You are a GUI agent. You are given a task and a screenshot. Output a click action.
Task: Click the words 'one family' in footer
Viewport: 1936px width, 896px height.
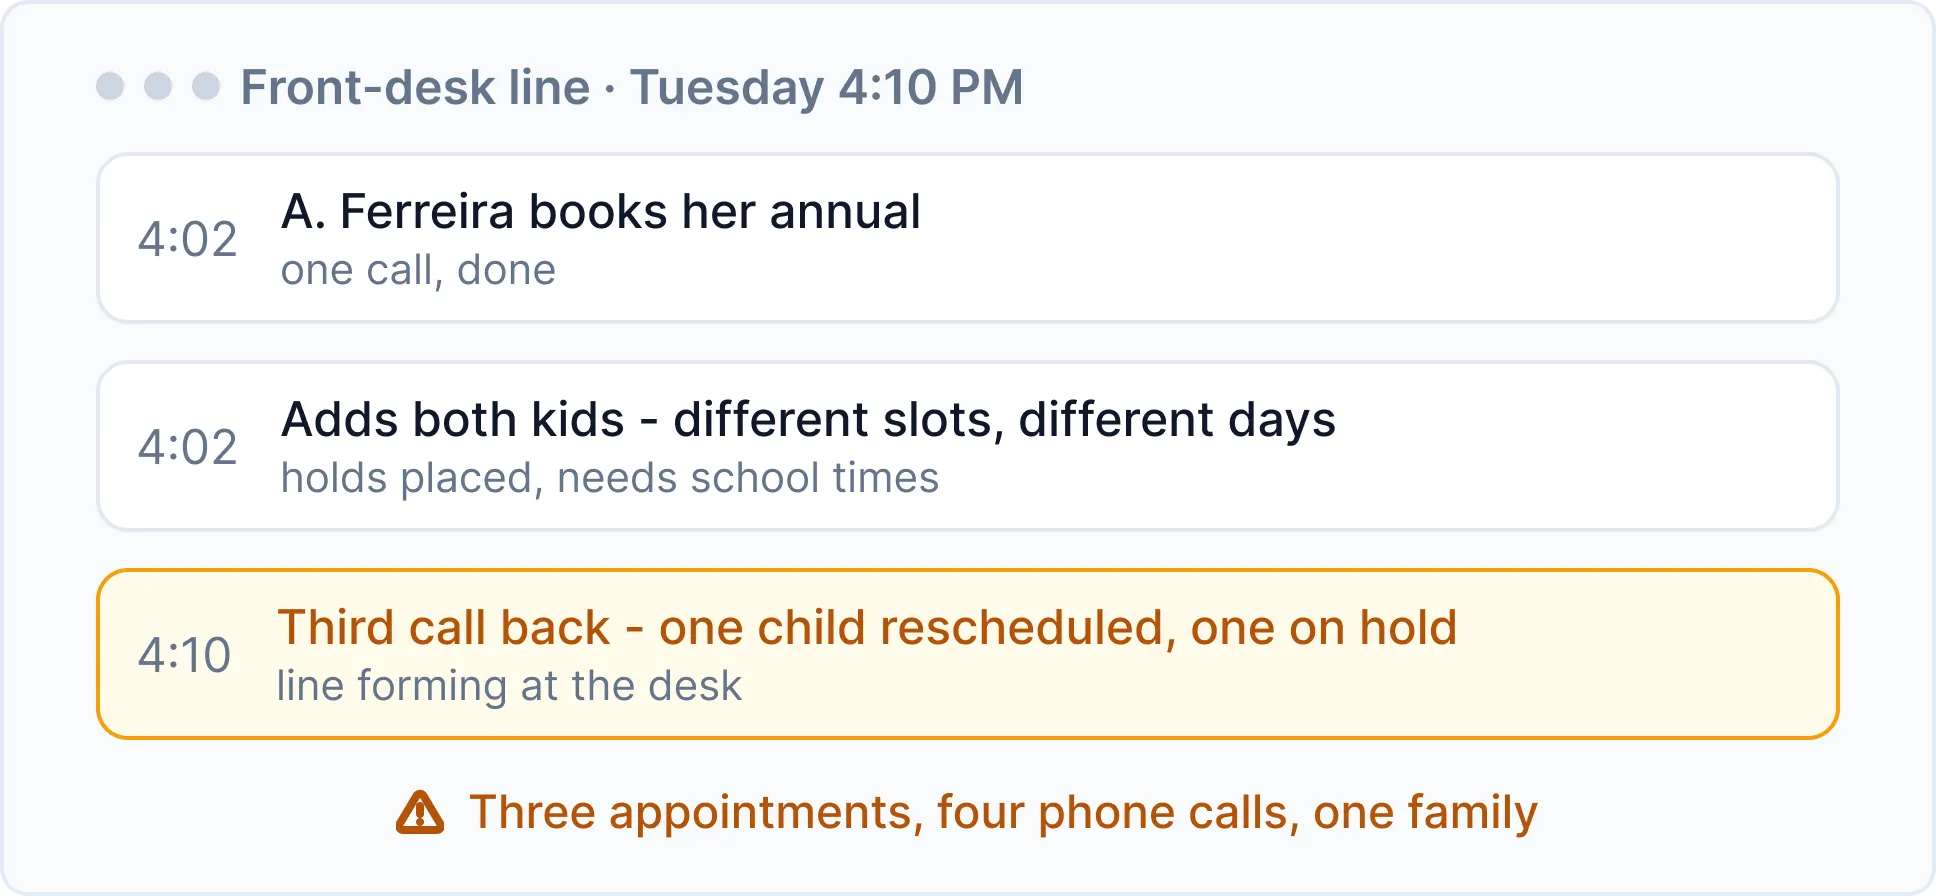[1425, 812]
